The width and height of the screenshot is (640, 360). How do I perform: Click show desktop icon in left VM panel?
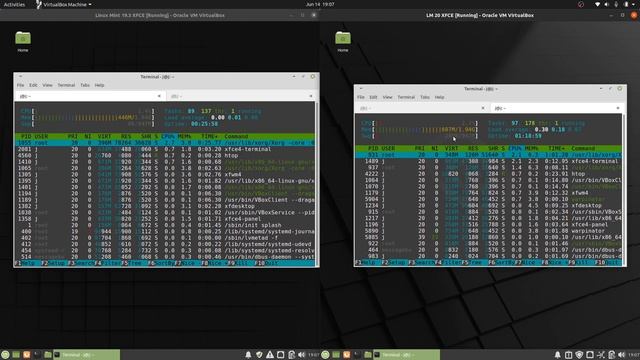[16, 355]
